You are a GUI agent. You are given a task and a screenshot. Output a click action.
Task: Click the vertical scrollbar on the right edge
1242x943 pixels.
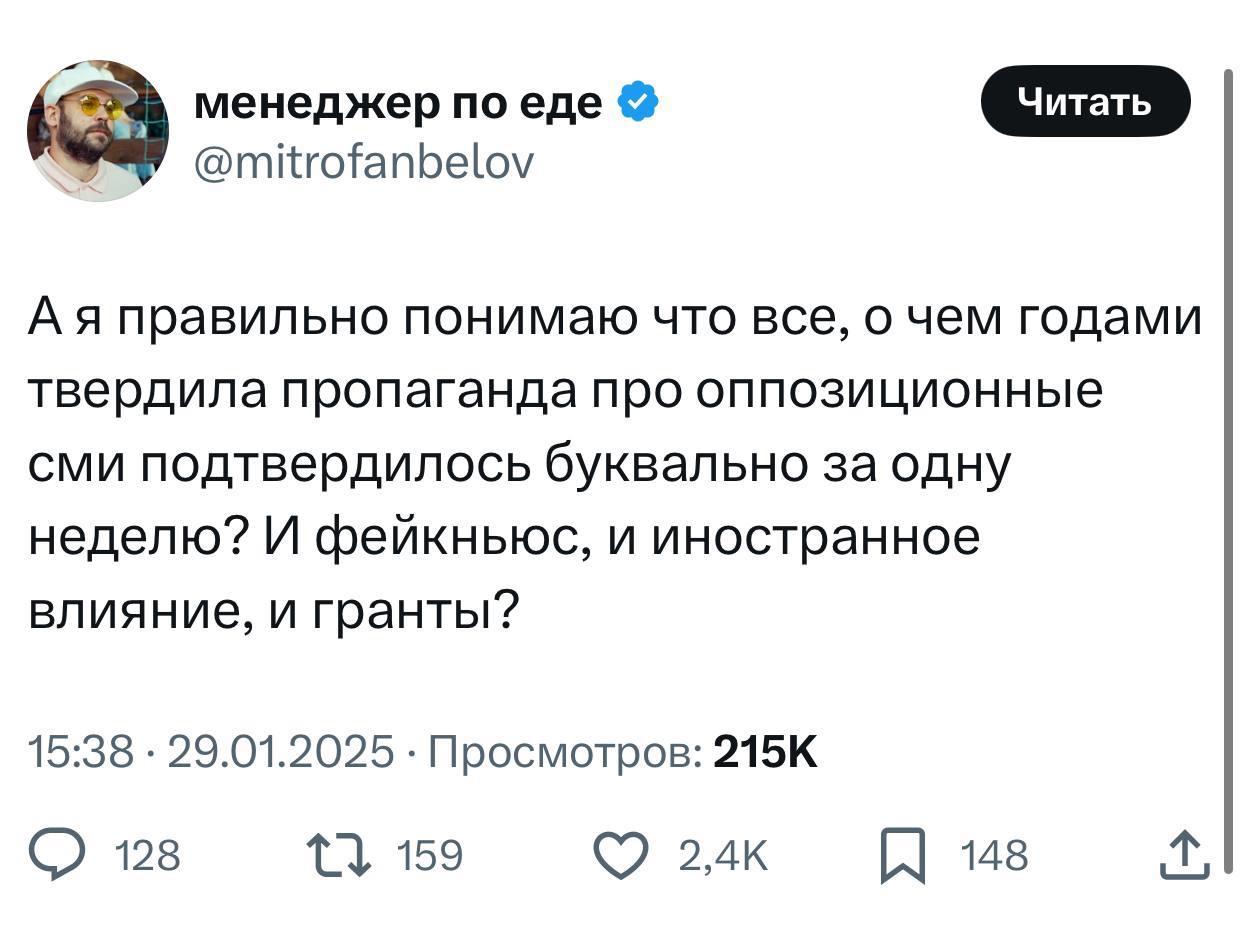(x=1228, y=470)
